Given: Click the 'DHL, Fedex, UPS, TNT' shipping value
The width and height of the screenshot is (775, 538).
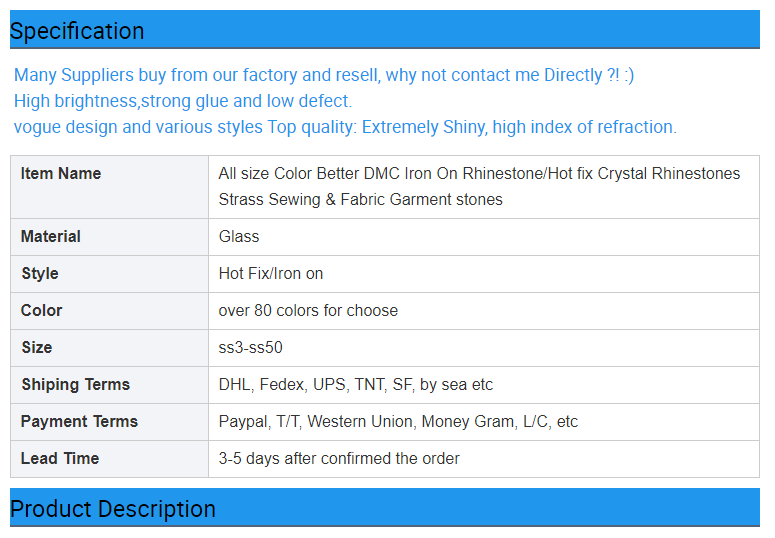Looking at the screenshot, I should pos(356,385).
